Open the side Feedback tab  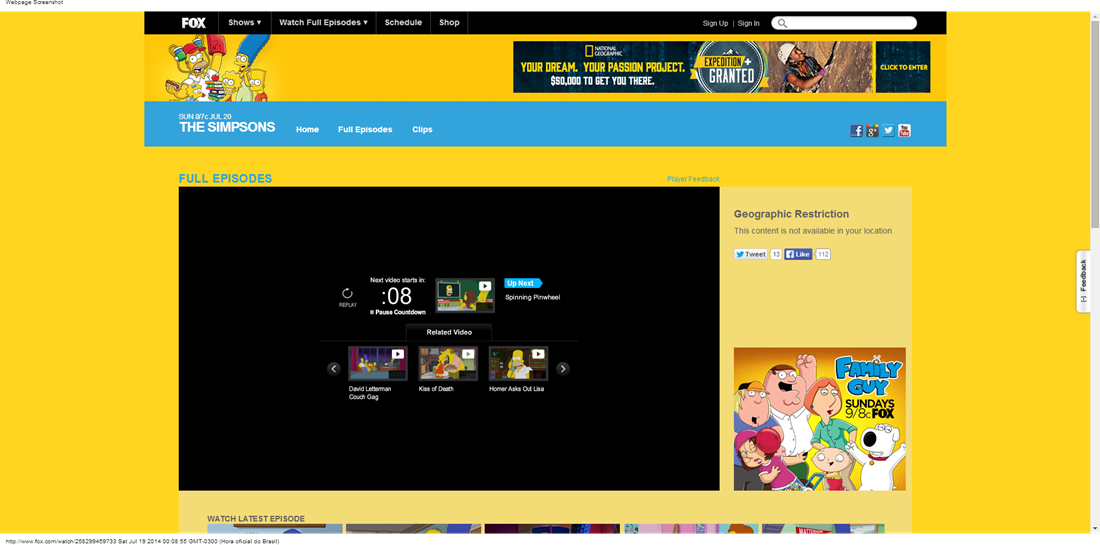coord(1082,281)
